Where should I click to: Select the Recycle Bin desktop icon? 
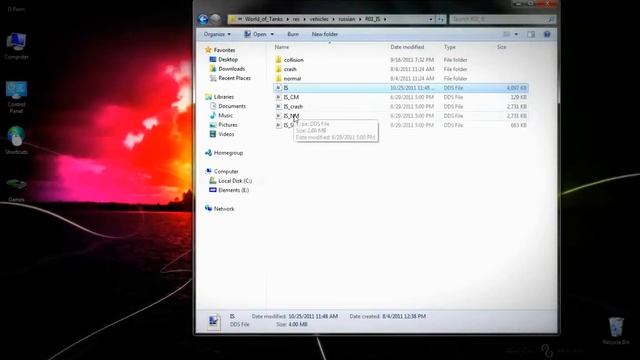tap(616, 331)
